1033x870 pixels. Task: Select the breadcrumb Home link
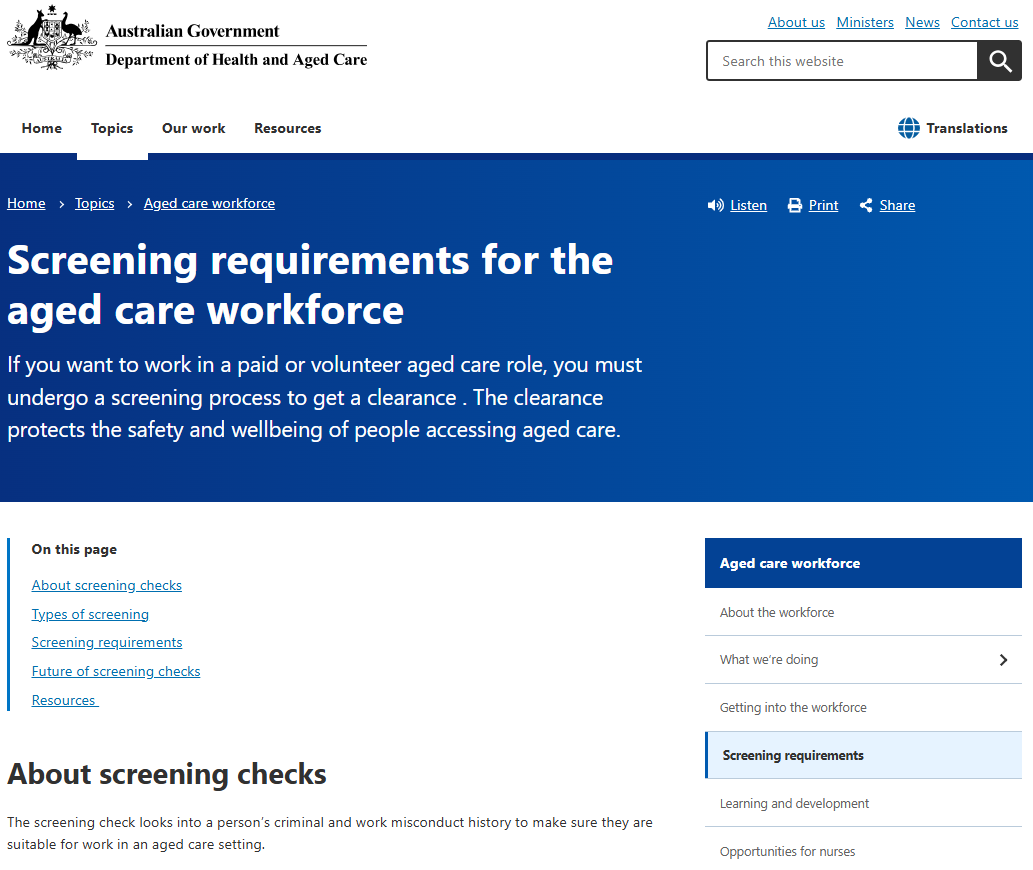click(26, 203)
